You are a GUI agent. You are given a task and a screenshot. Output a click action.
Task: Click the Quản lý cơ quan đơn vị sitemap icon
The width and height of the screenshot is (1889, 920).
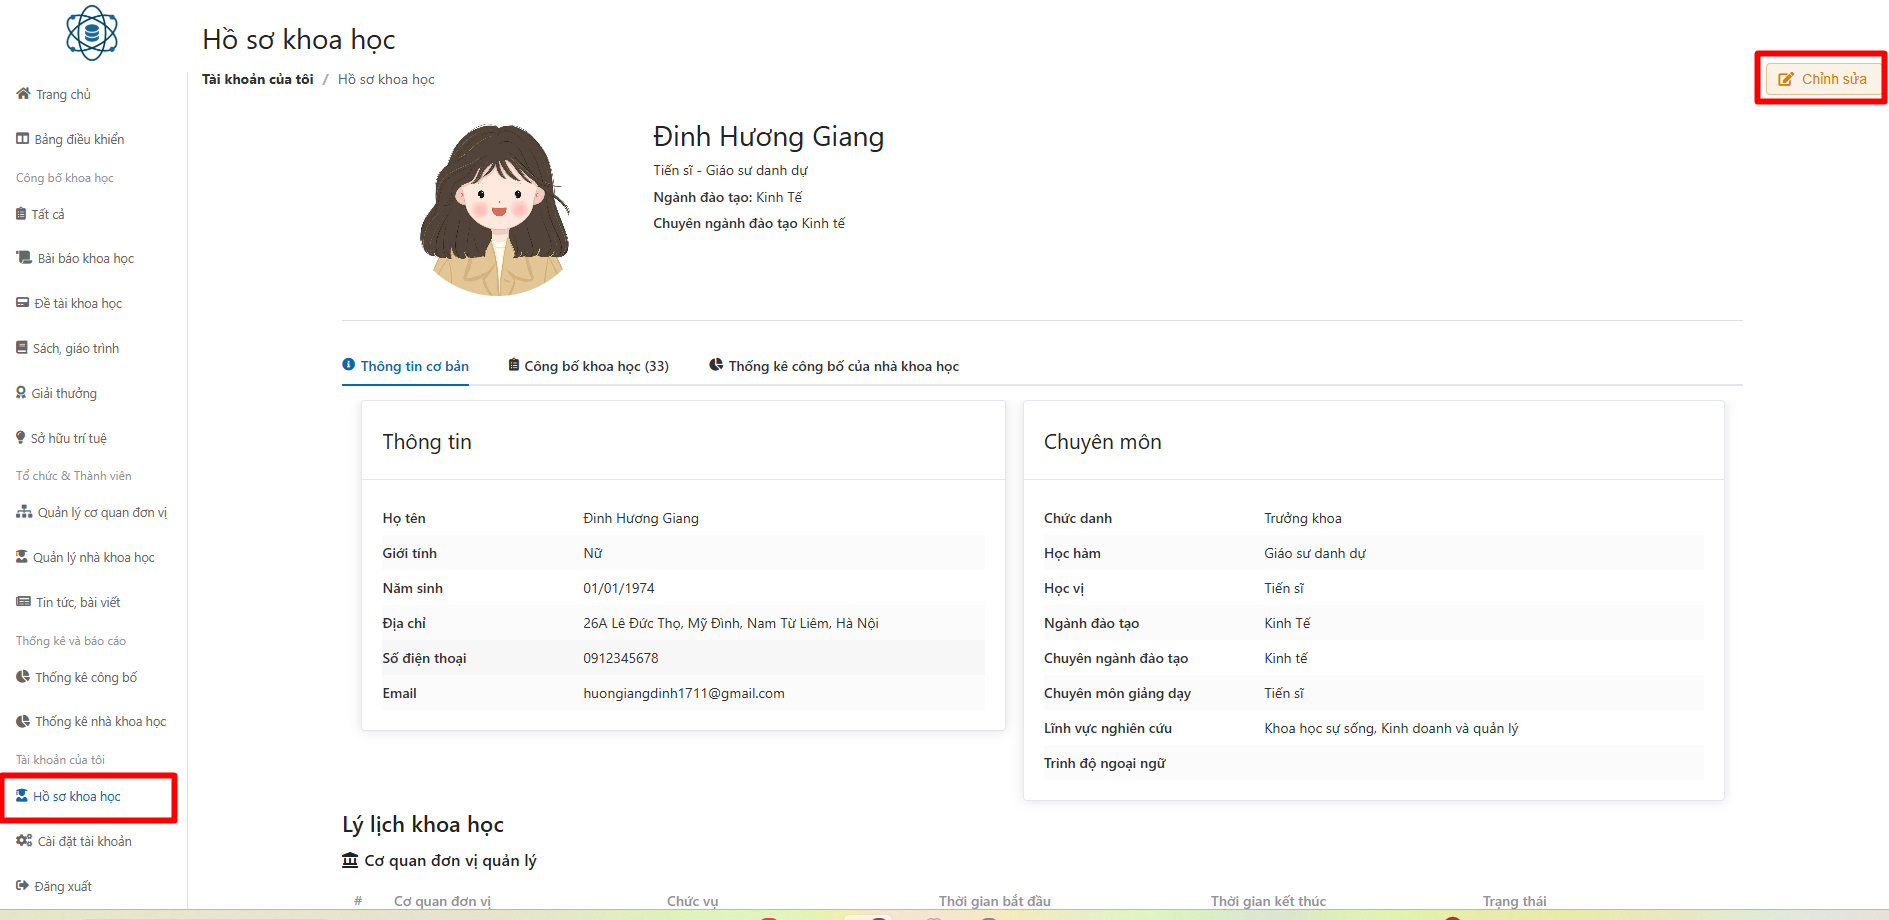(x=24, y=512)
